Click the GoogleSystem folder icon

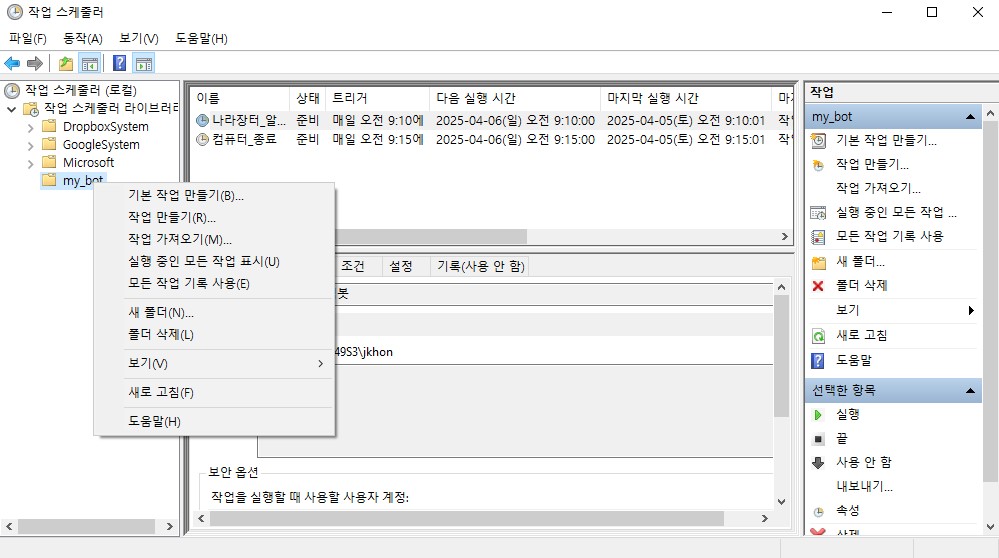click(x=49, y=144)
